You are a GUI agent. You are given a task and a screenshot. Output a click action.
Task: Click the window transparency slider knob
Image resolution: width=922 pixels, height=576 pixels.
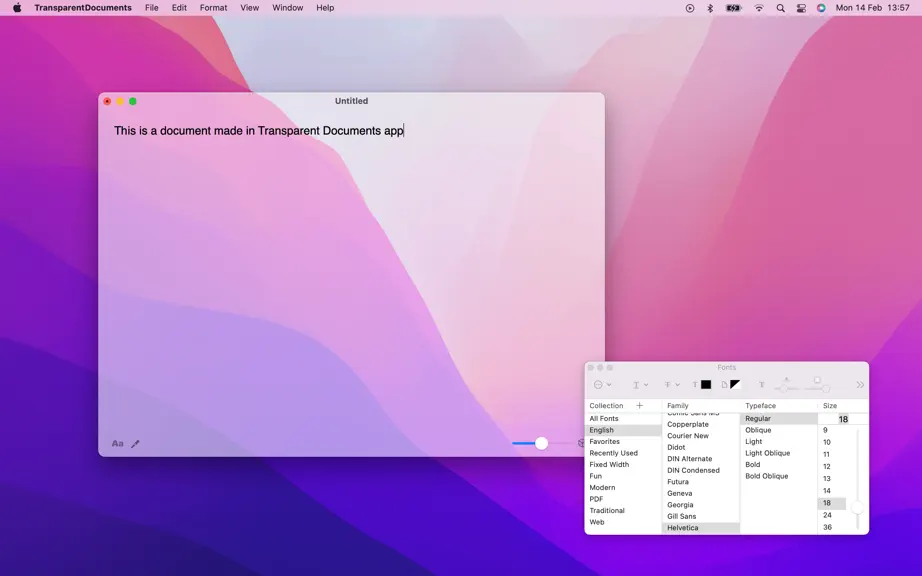542,443
